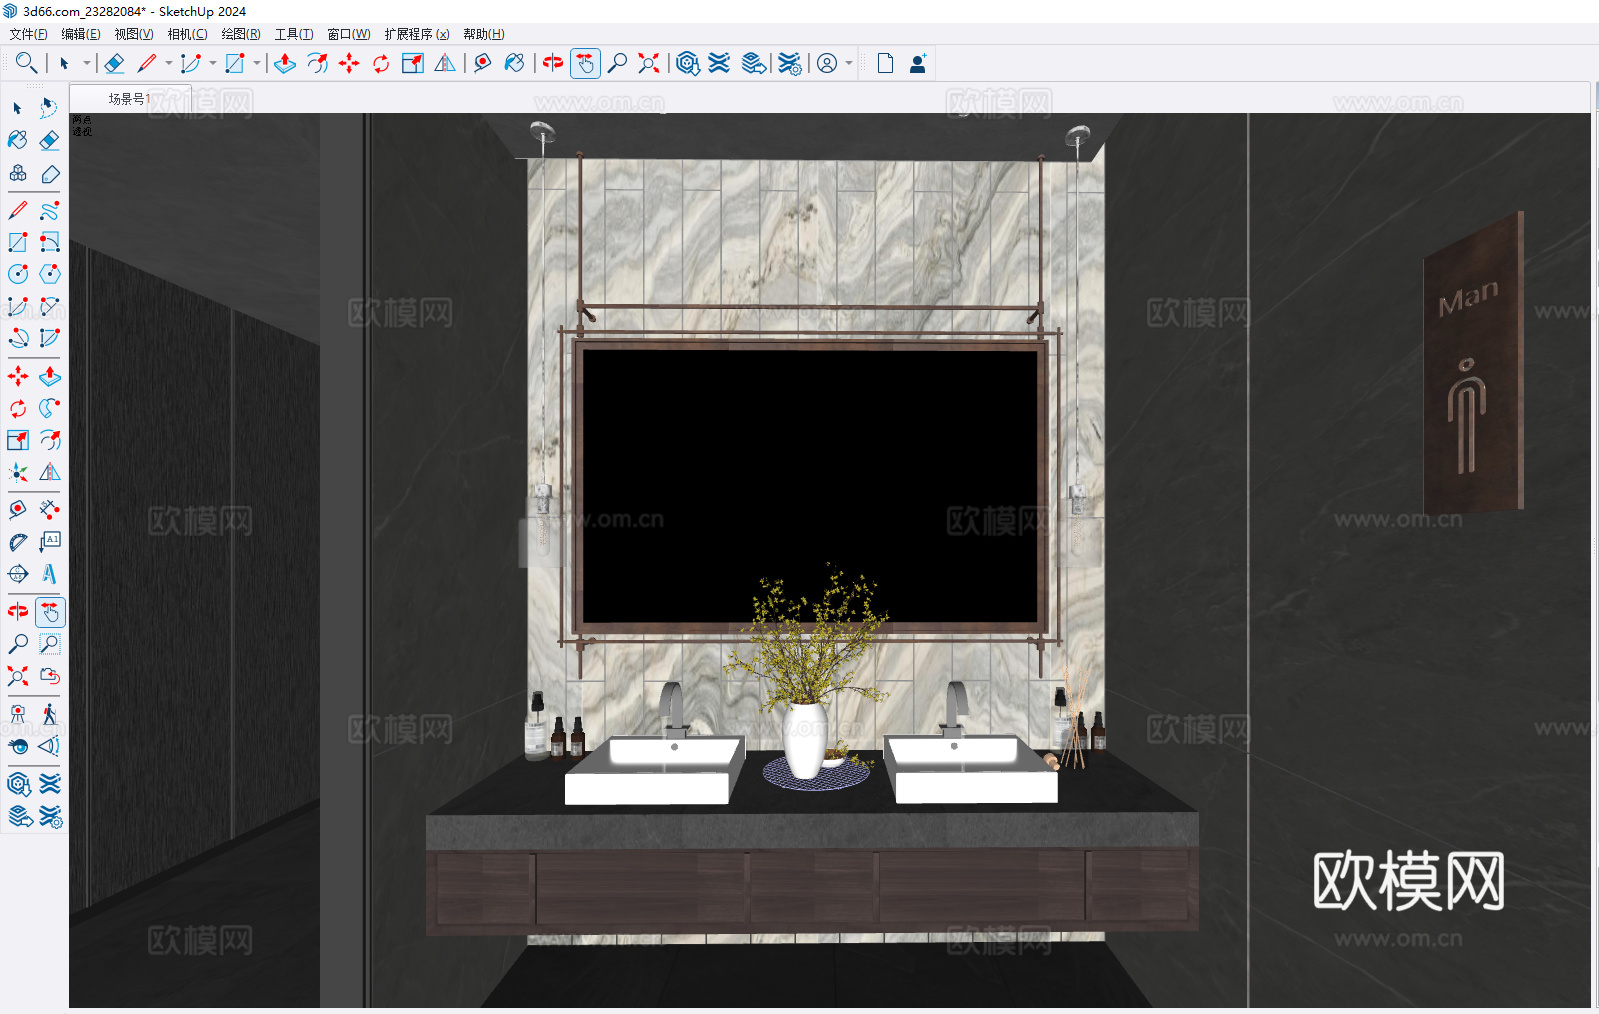
Task: Select the Dimension tool in left palette
Action: [49, 510]
